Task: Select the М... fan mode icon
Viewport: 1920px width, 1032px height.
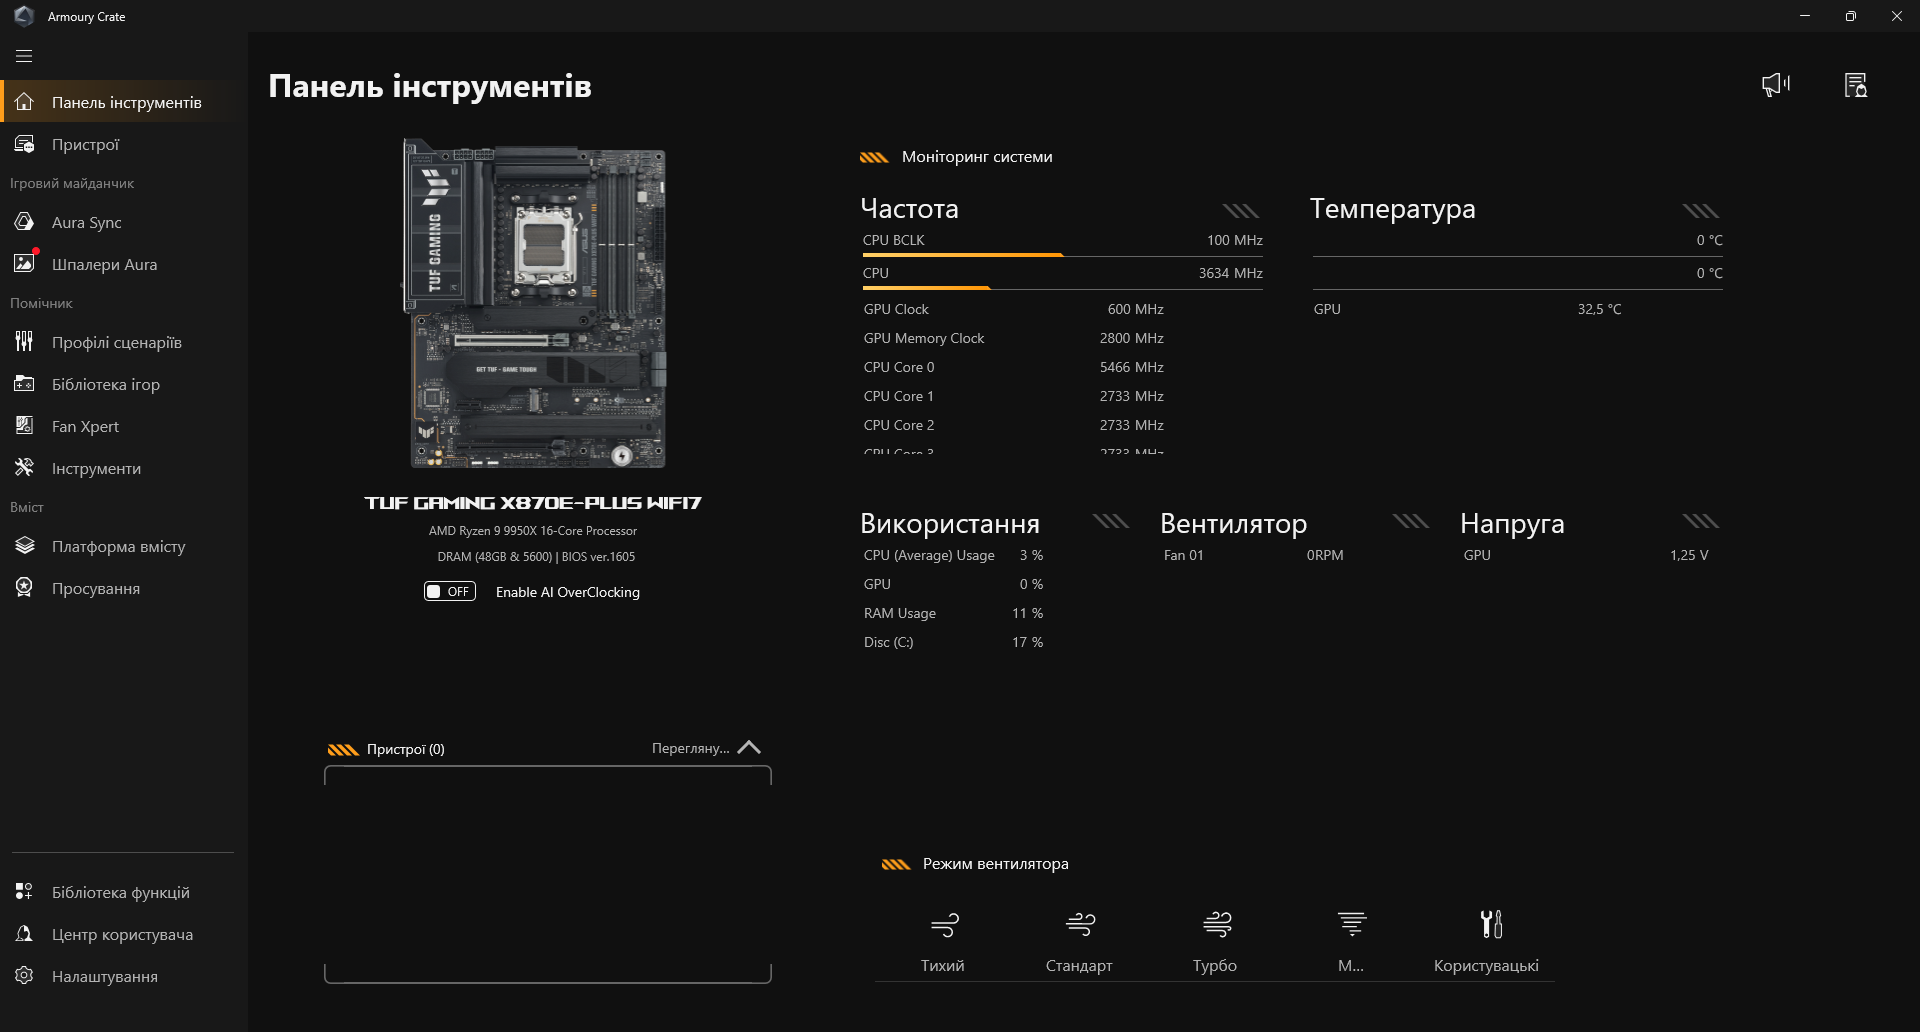Action: (x=1352, y=924)
